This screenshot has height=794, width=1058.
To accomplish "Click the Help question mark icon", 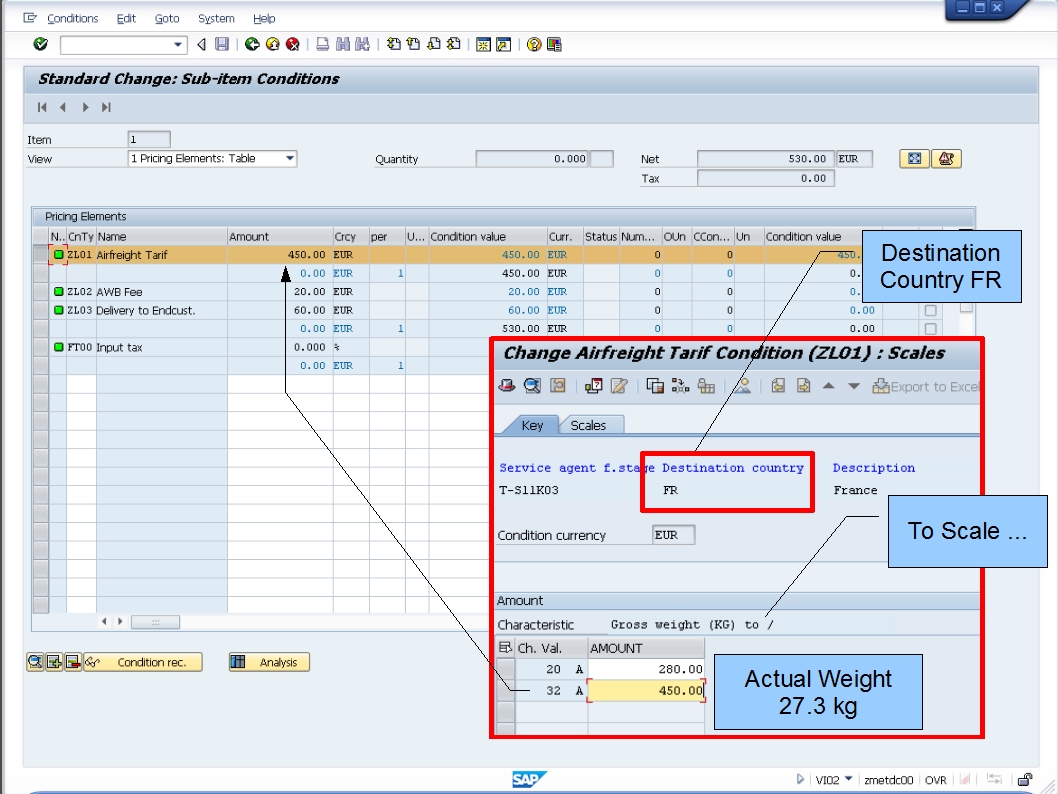I will tap(533, 44).
